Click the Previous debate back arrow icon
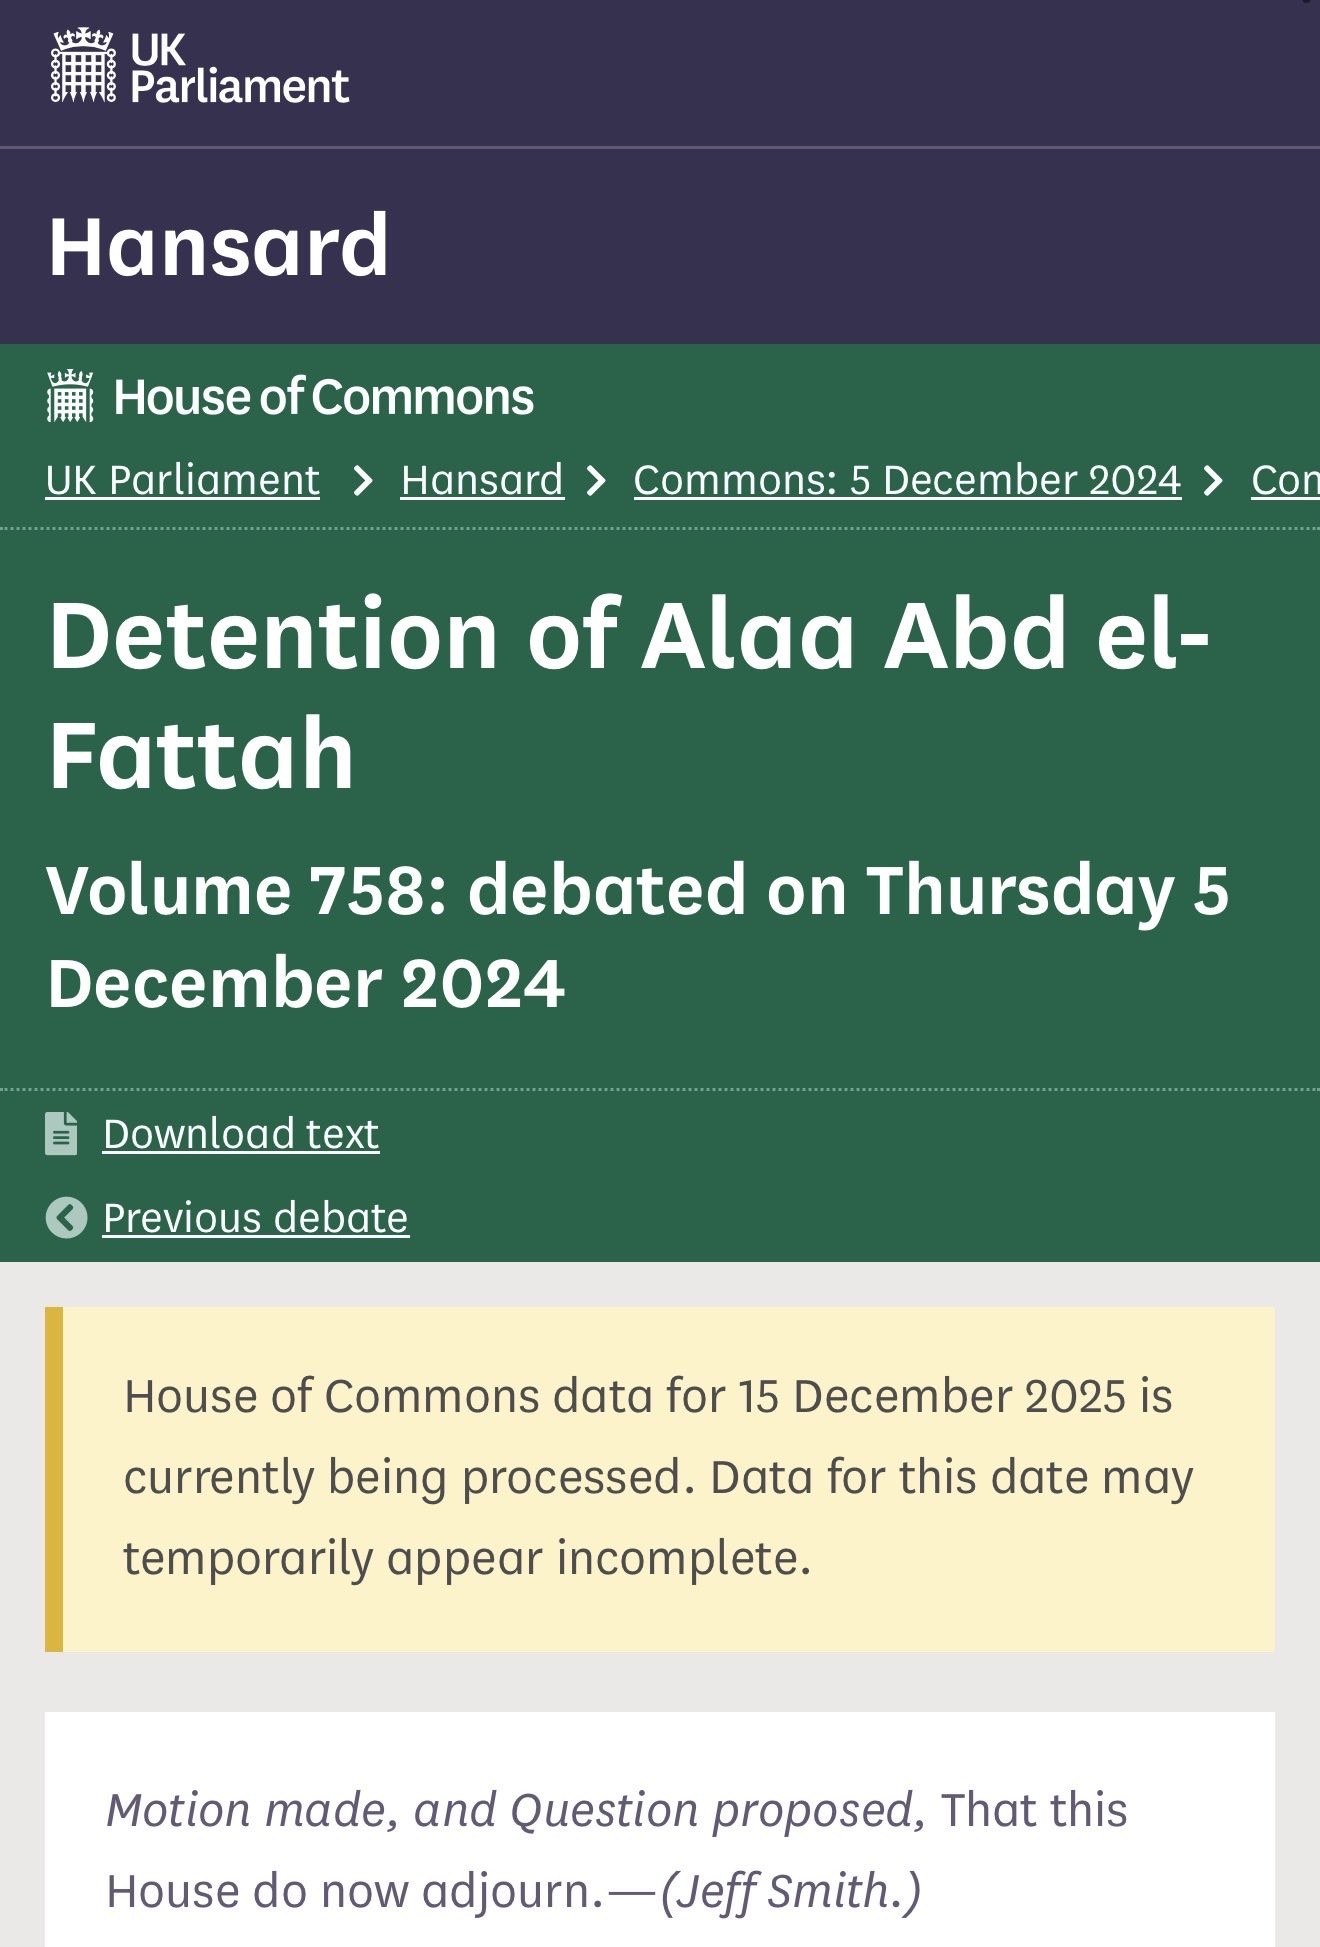 67,1218
